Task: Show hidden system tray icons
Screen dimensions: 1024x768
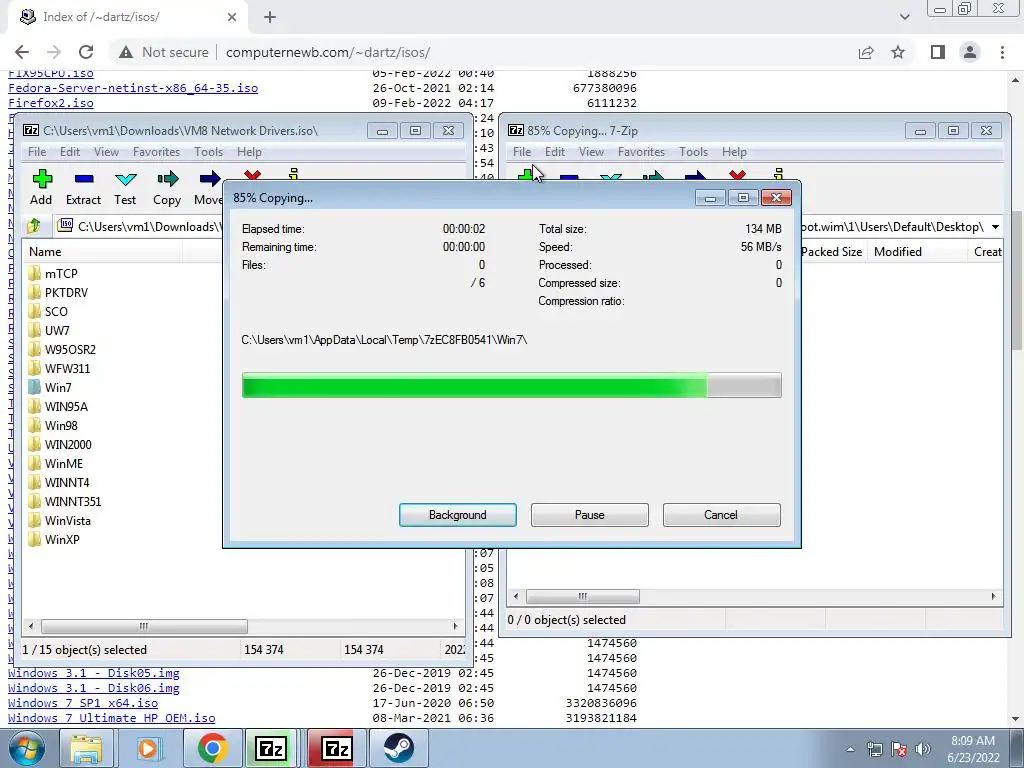Action: tap(850, 749)
